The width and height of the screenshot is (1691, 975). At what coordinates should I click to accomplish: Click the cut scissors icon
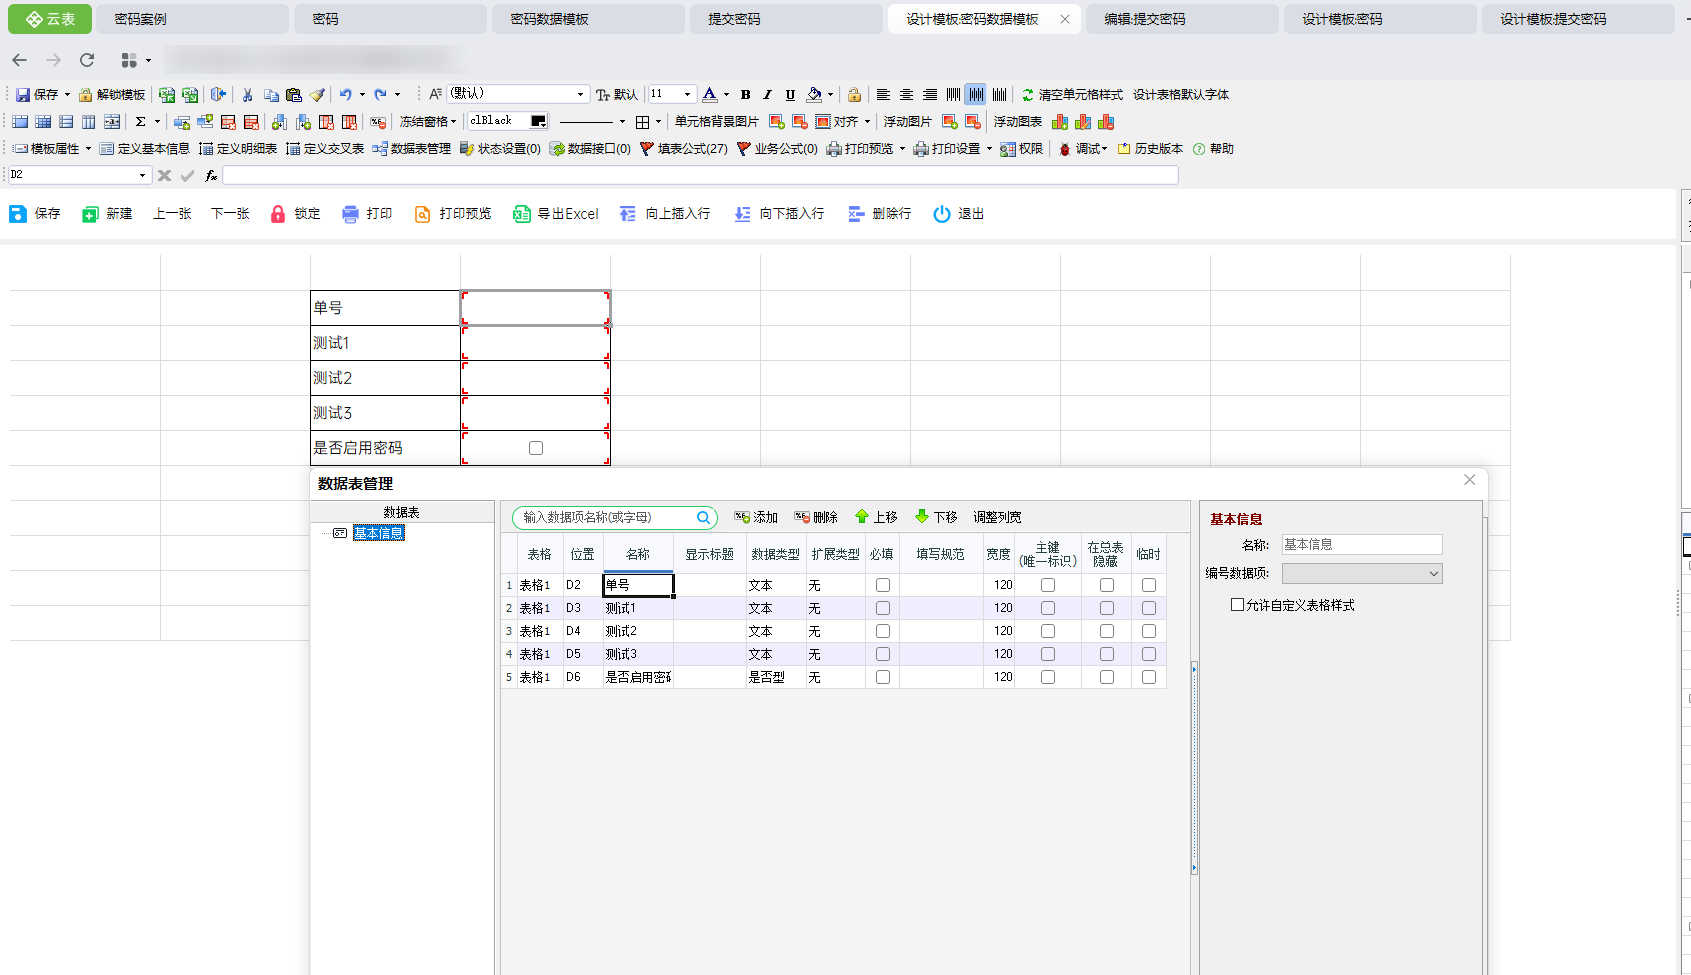[x=247, y=95]
